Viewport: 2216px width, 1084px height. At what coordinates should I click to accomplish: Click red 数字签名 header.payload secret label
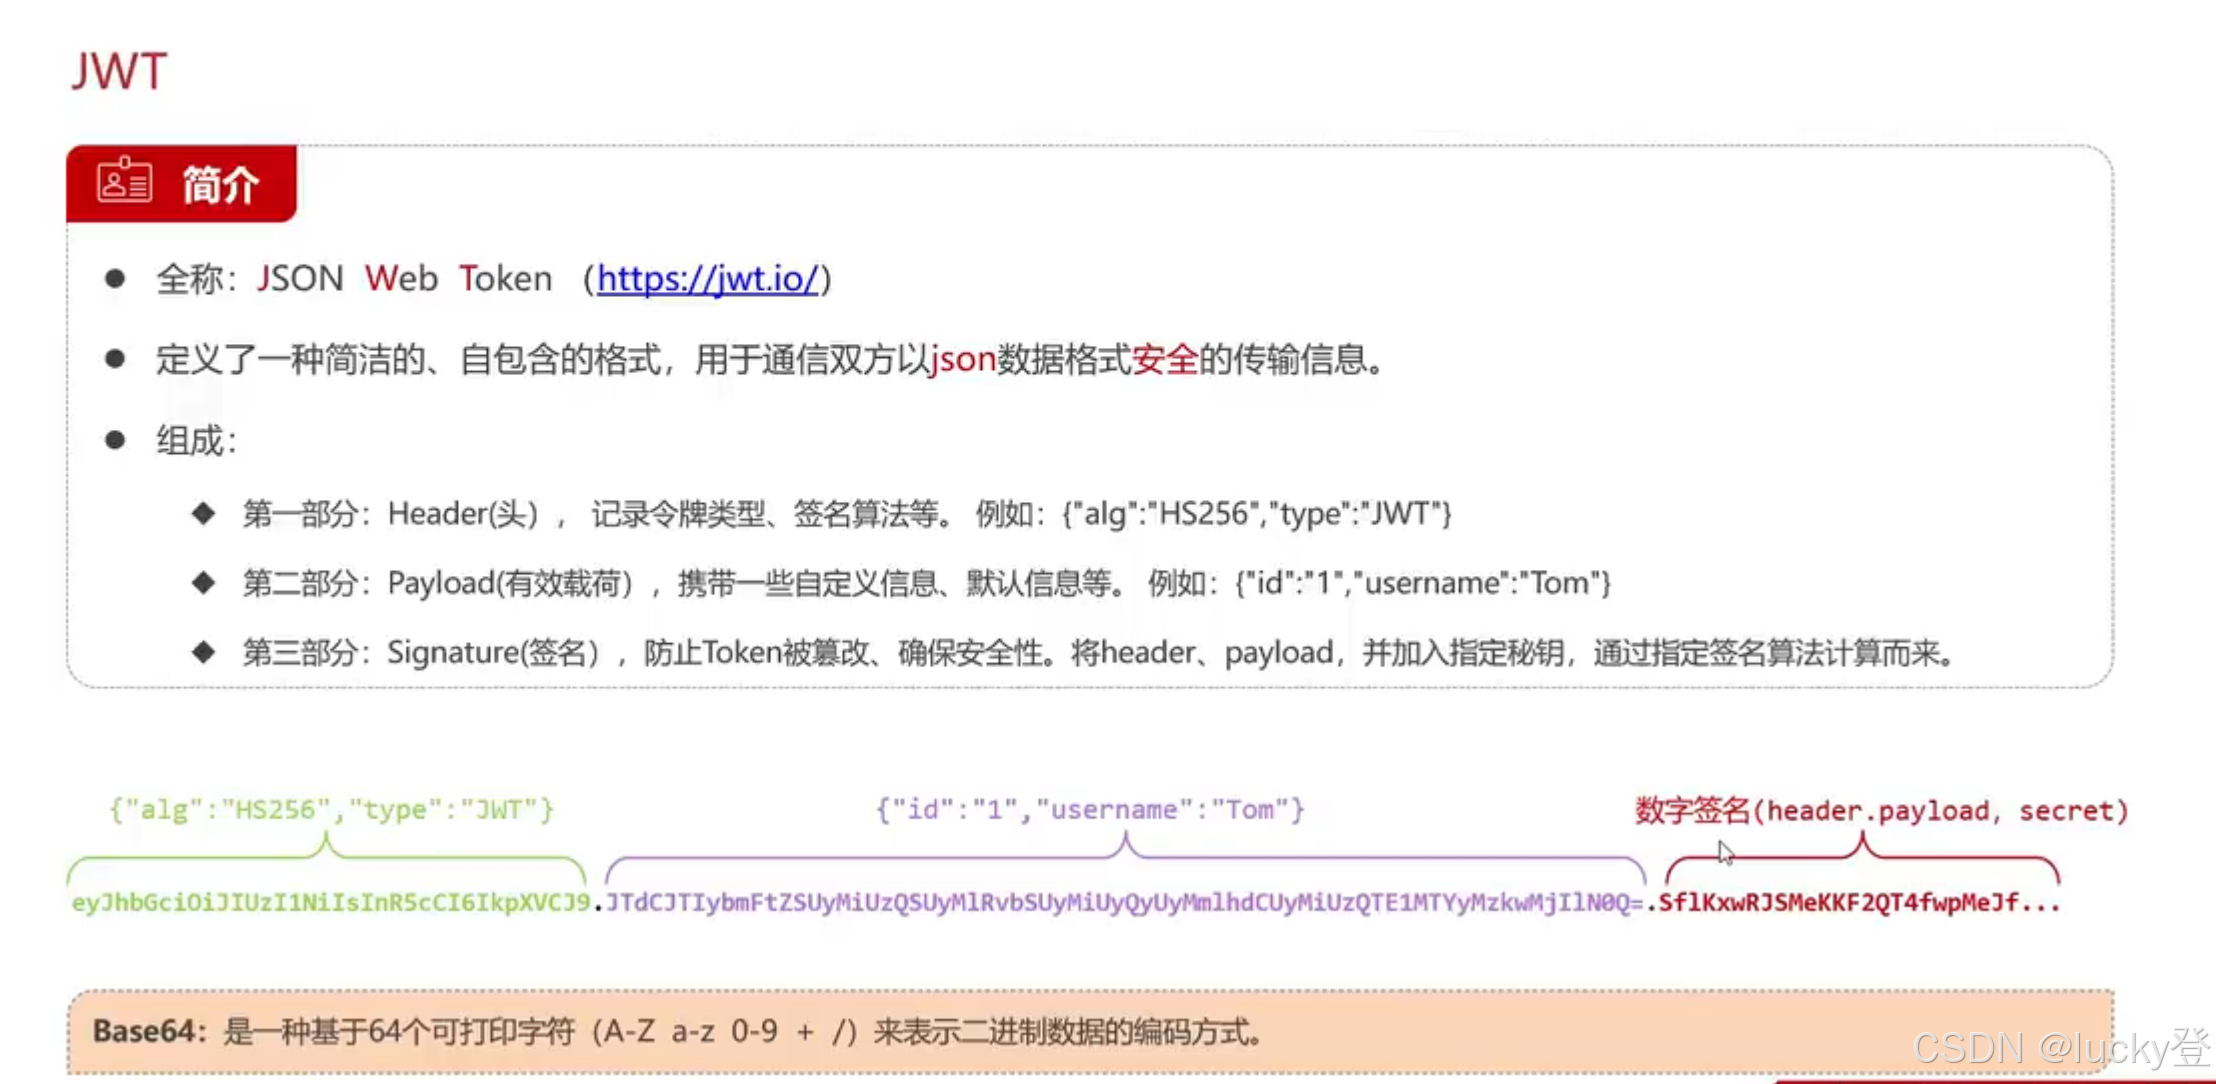point(1881,810)
